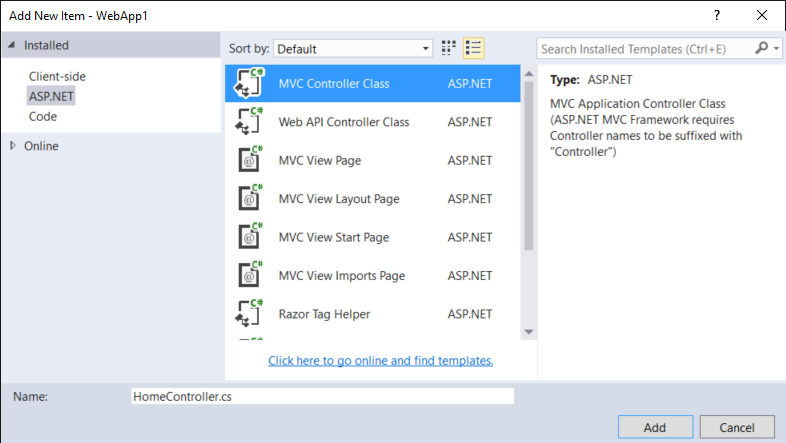The height and width of the screenshot is (443, 786).
Task: Expand the Online templates node
Action: (13, 146)
